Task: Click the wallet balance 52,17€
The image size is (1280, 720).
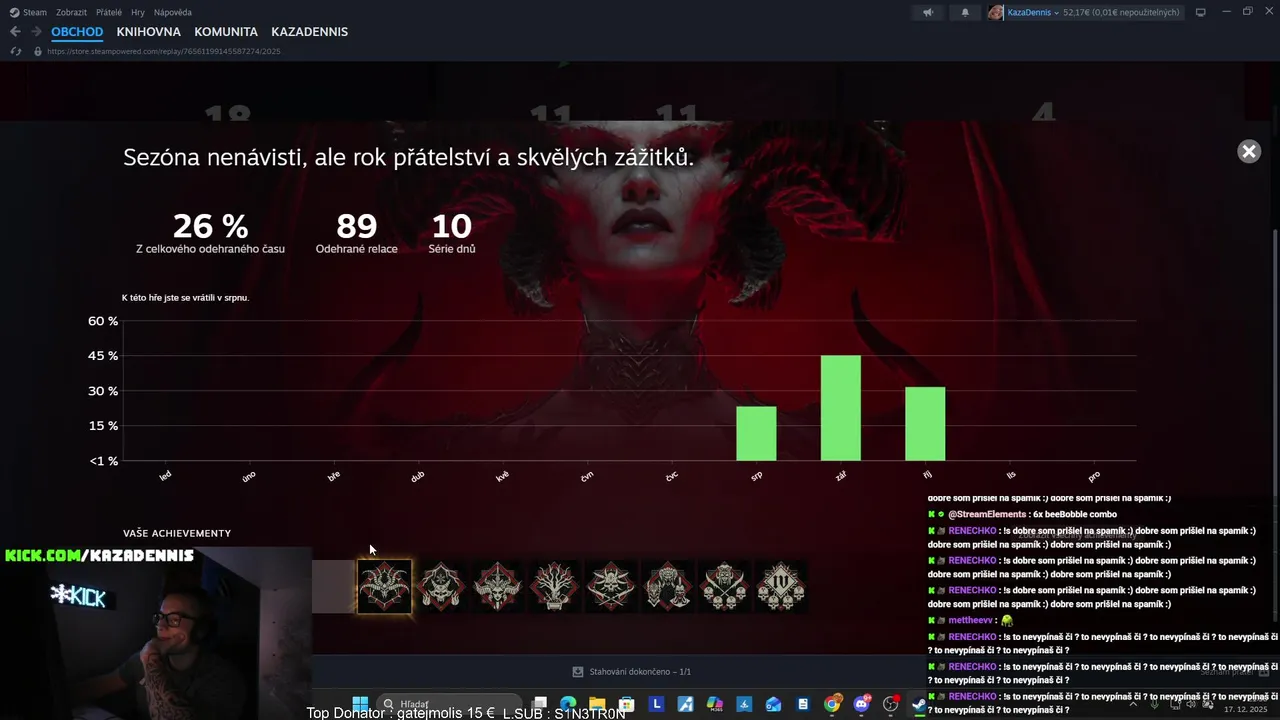Action: [1121, 12]
